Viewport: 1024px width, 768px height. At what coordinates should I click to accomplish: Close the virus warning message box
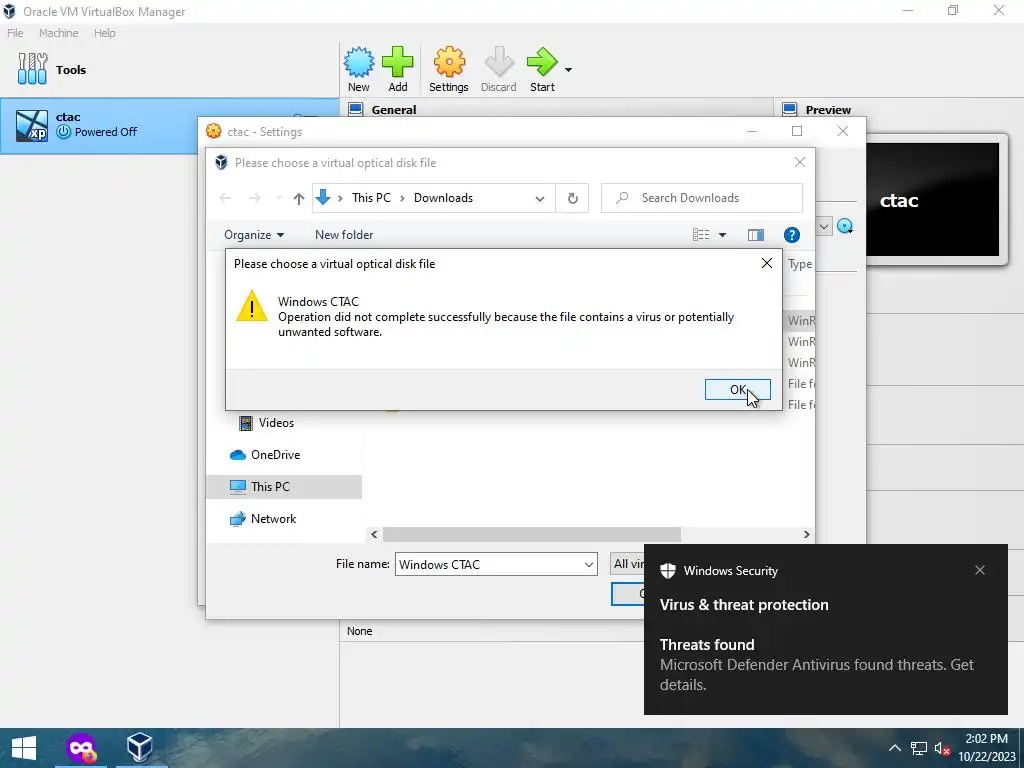(x=767, y=263)
